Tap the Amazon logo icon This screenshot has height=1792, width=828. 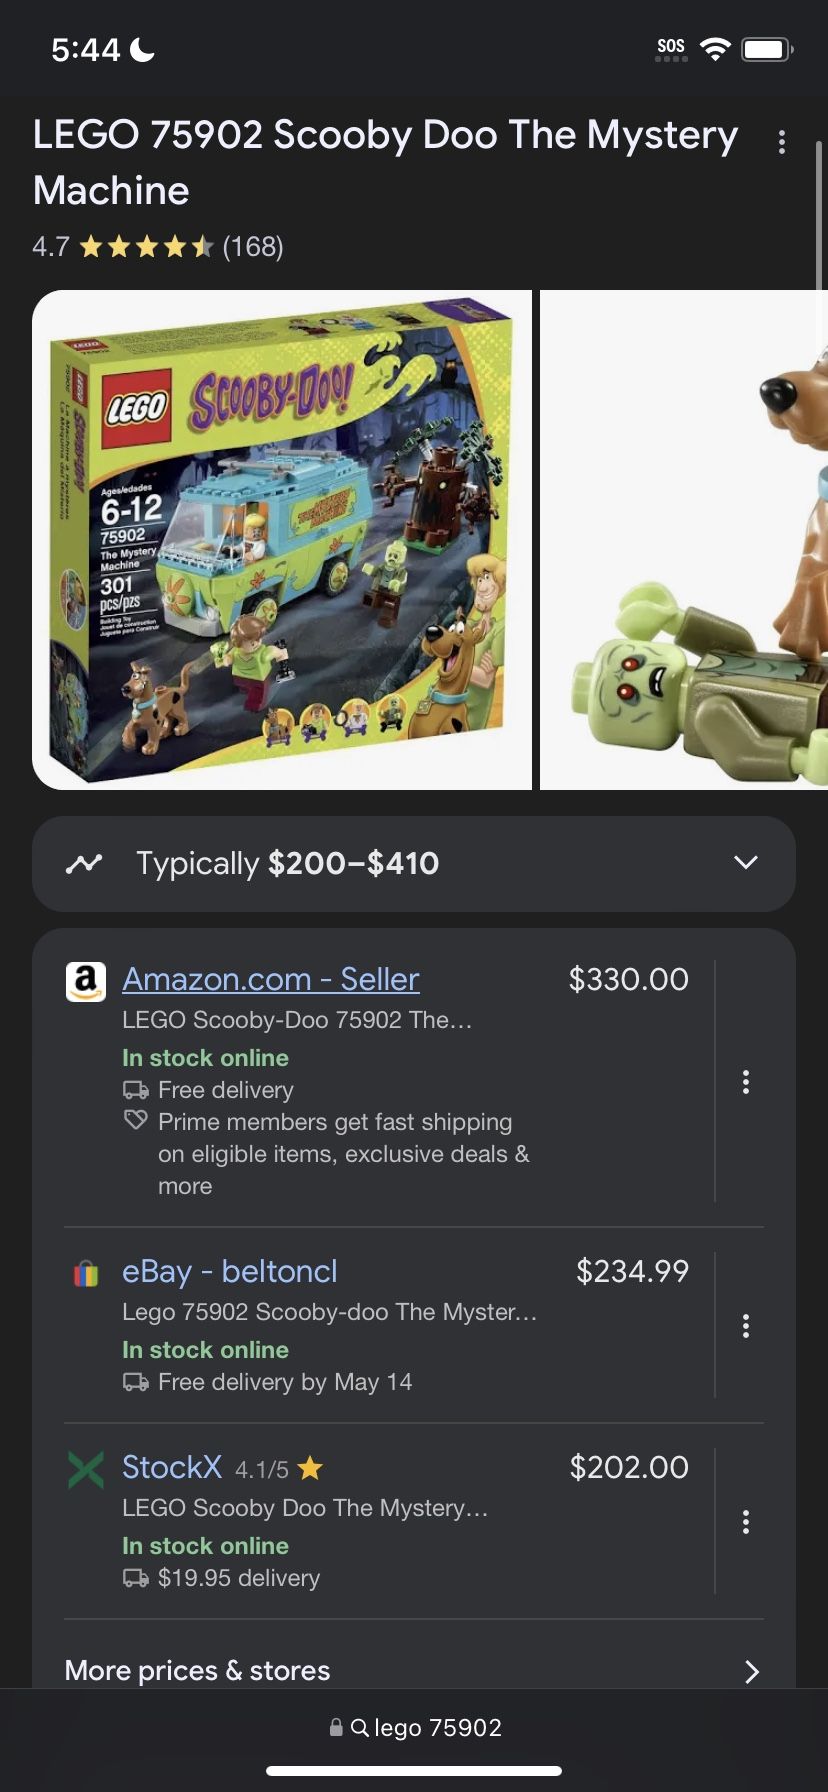(86, 982)
